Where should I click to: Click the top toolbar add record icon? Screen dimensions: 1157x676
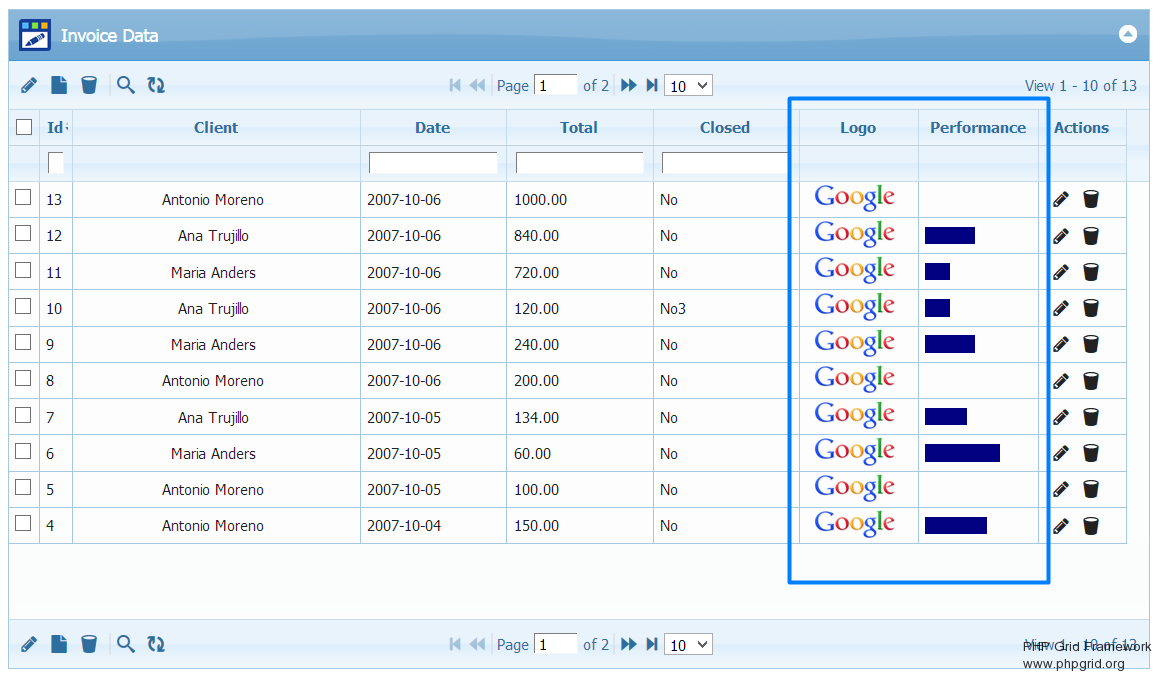pyautogui.click(x=59, y=85)
